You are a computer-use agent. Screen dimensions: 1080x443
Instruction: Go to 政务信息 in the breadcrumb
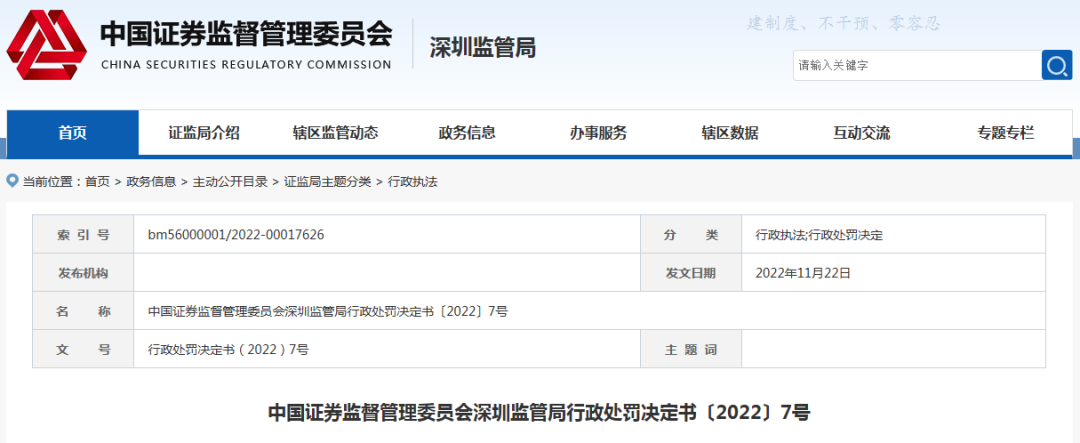(151, 182)
